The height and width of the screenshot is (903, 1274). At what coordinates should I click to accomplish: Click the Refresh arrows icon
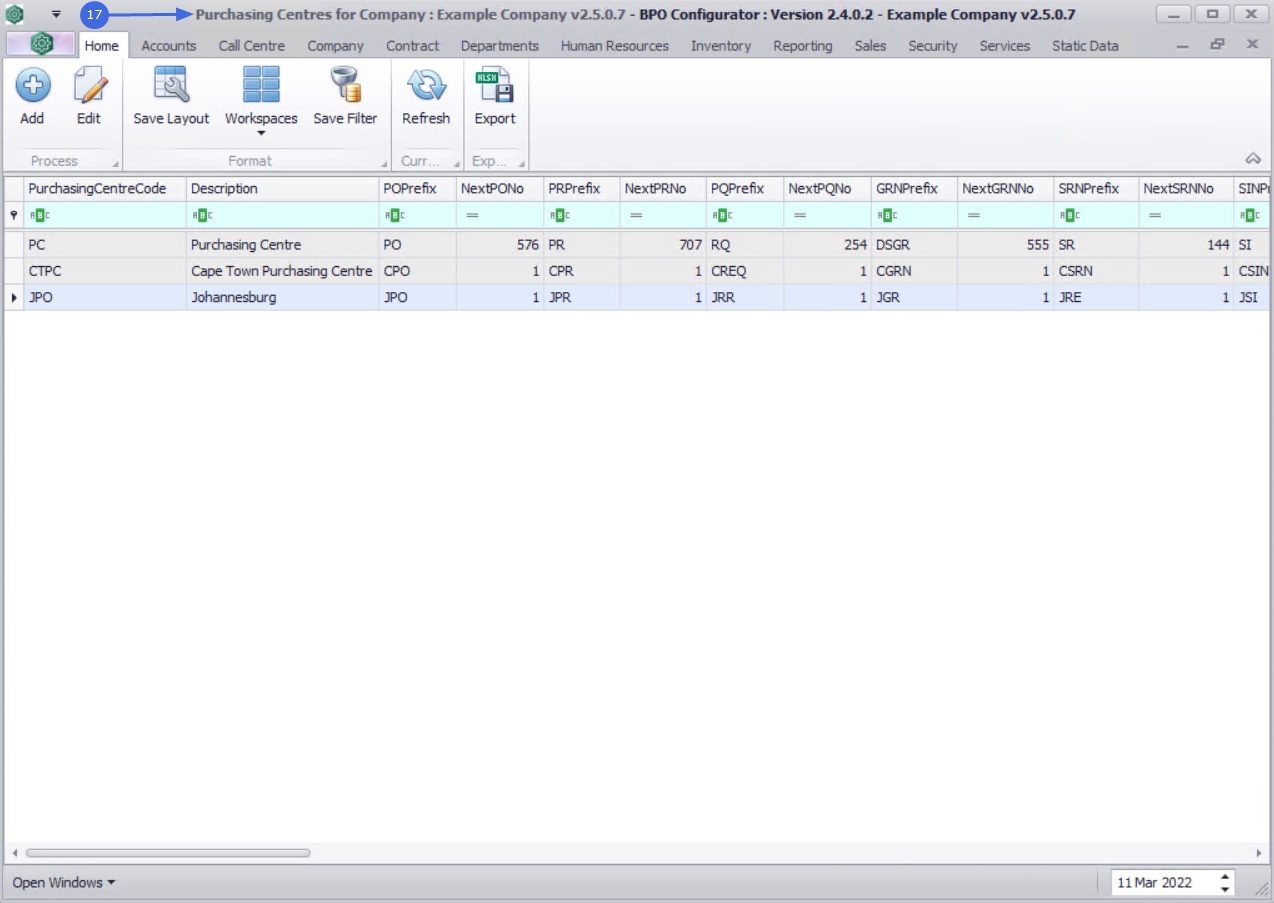(x=426, y=86)
